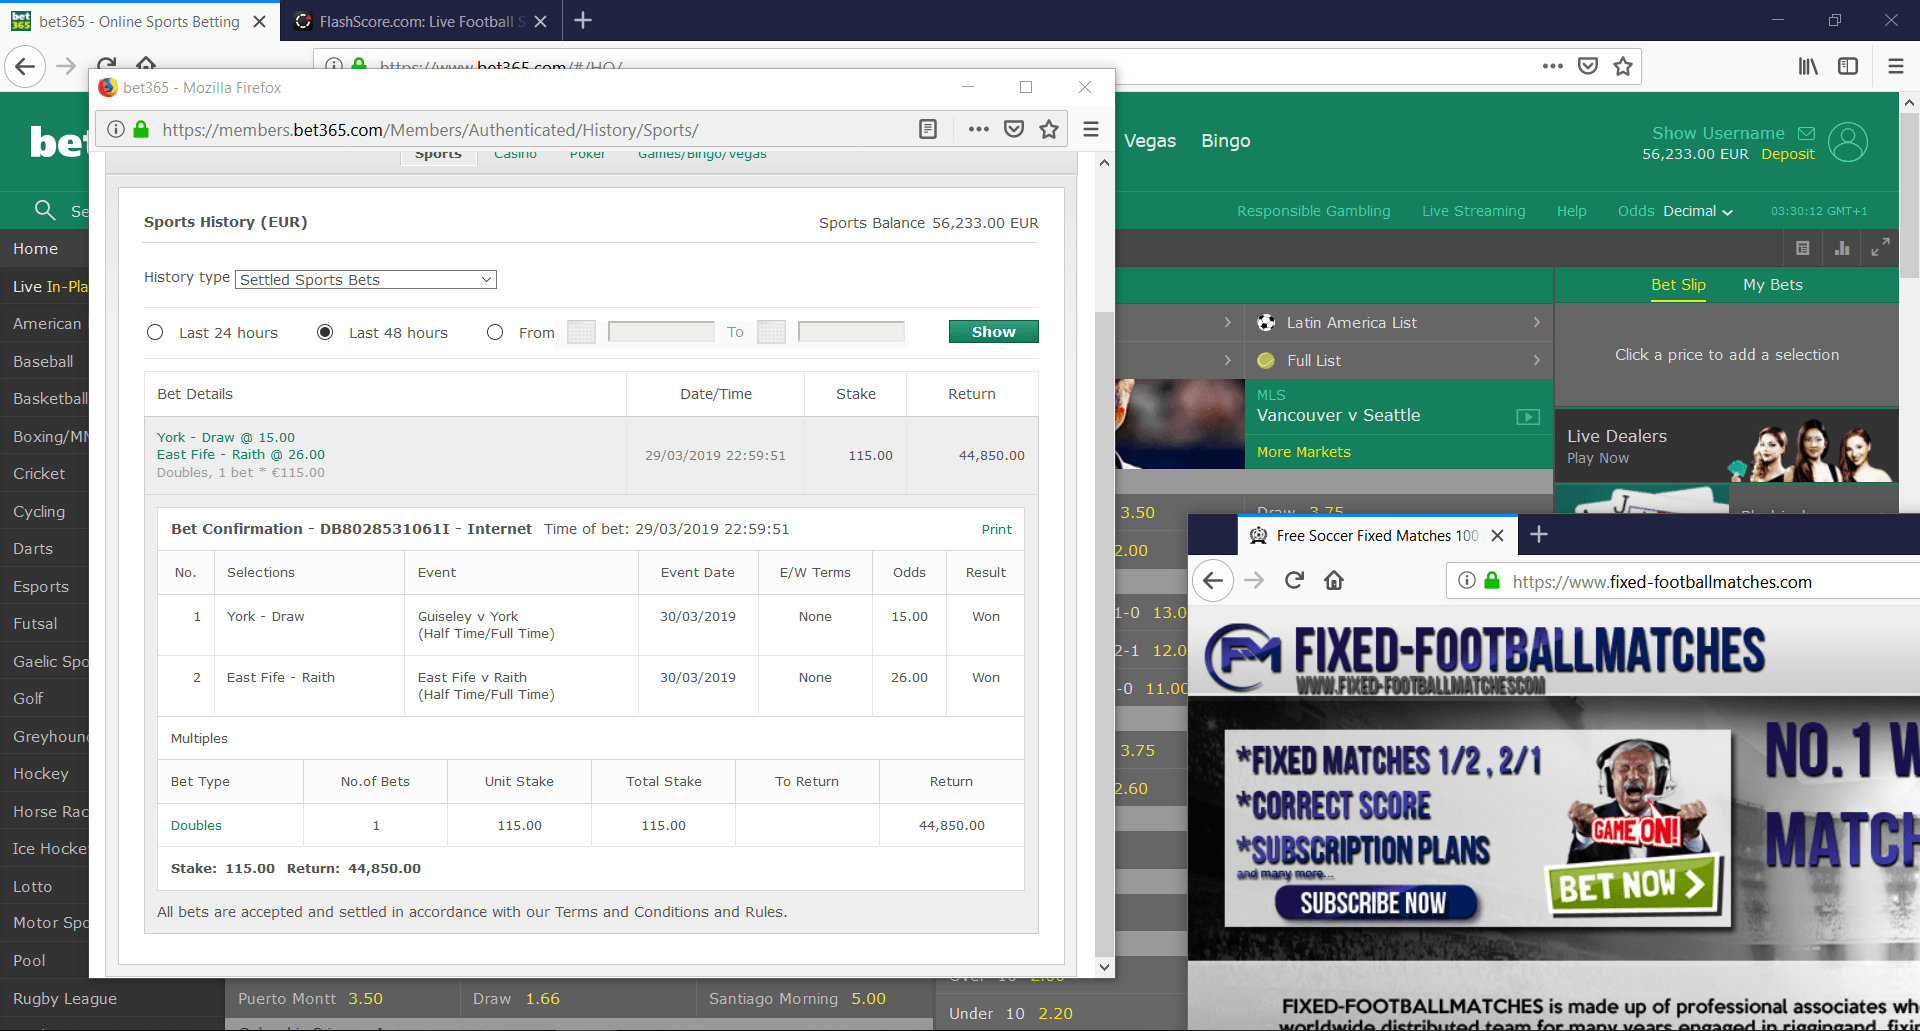Open Responsible Gambling link
Screen dimensions: 1920x1031
pos(1313,211)
